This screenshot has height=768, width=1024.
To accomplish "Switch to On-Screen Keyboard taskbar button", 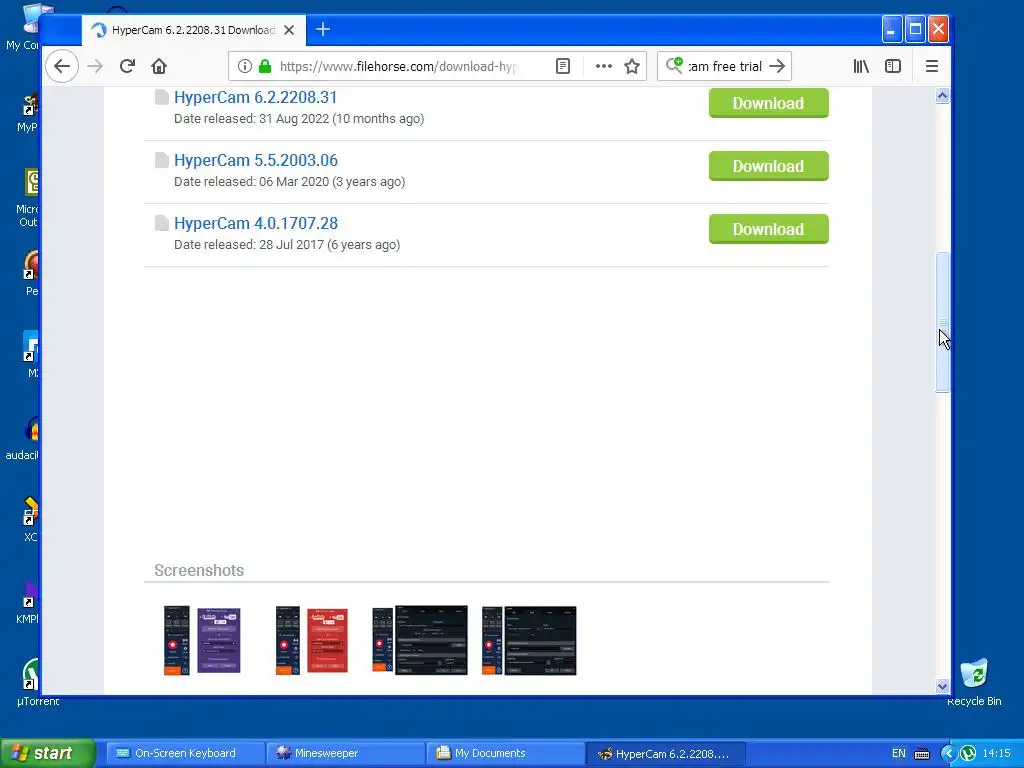I will (185, 753).
